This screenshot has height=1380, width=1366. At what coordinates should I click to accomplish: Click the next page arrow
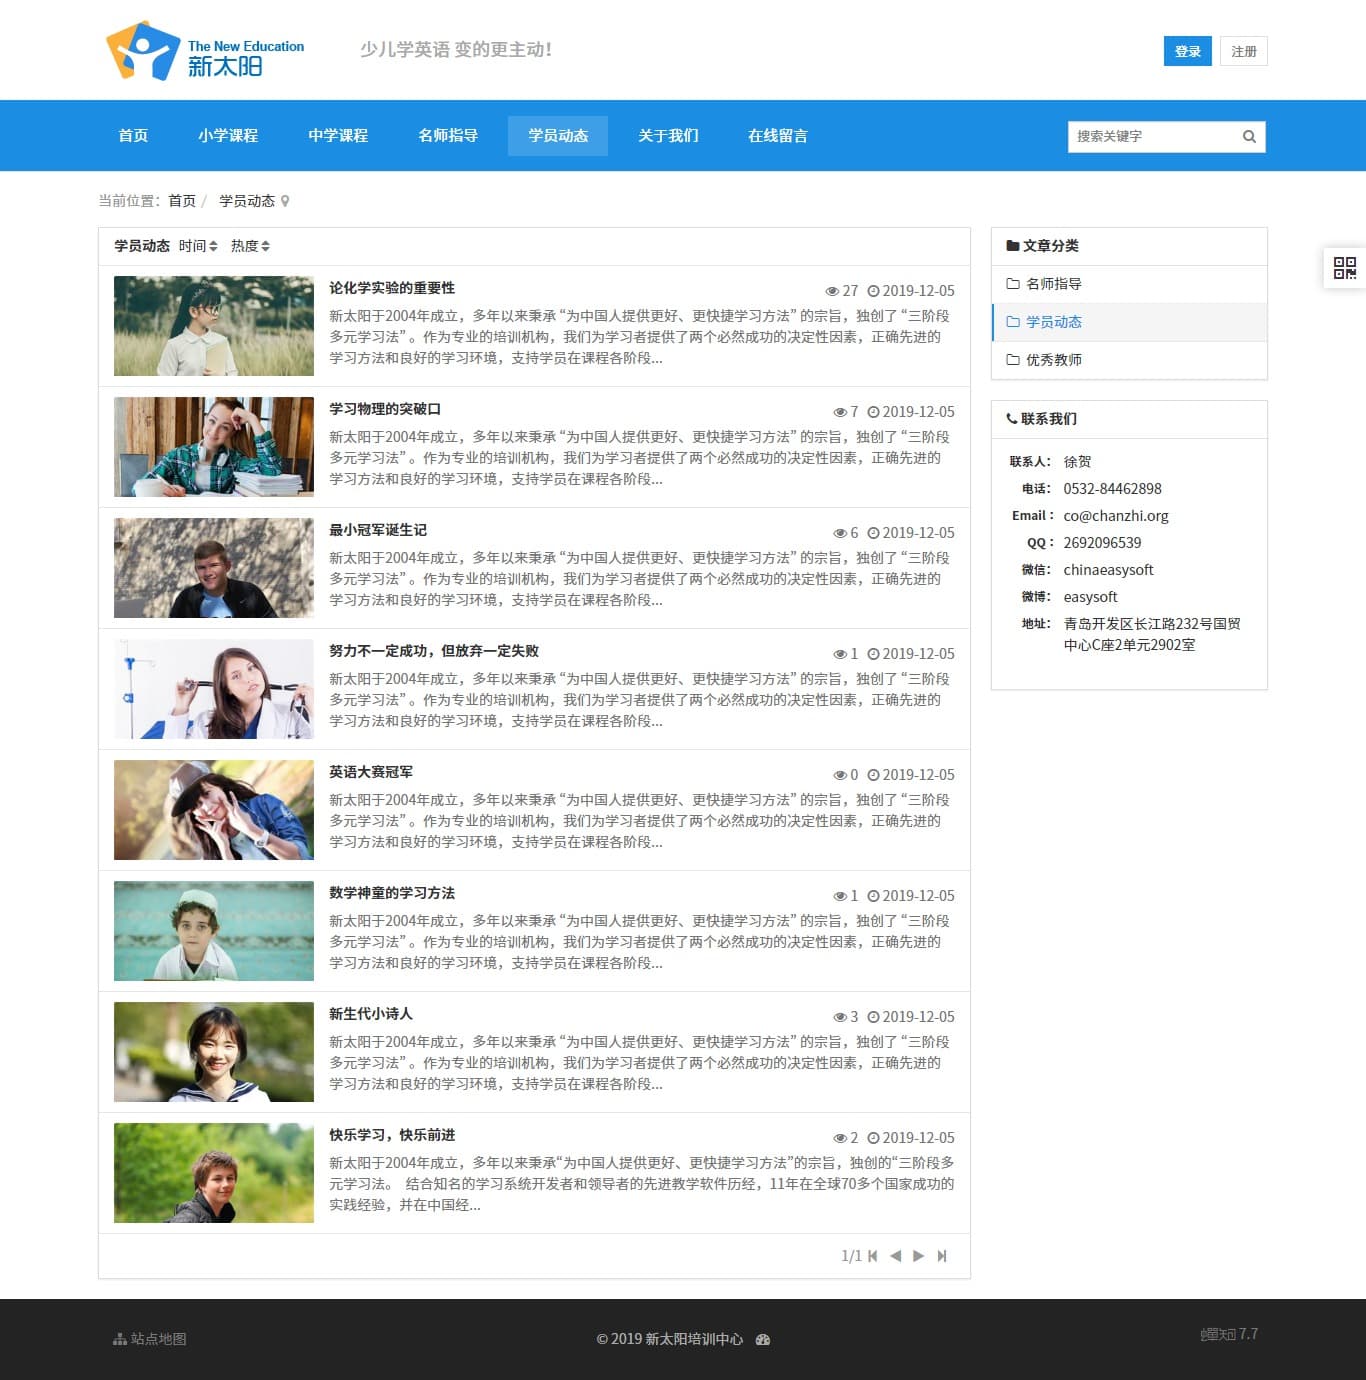[x=918, y=1256]
